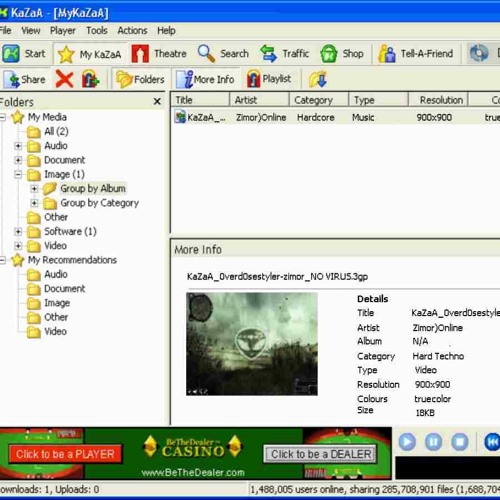This screenshot has width=500, height=500.
Task: Click the Pause button in the player
Action: point(433,442)
